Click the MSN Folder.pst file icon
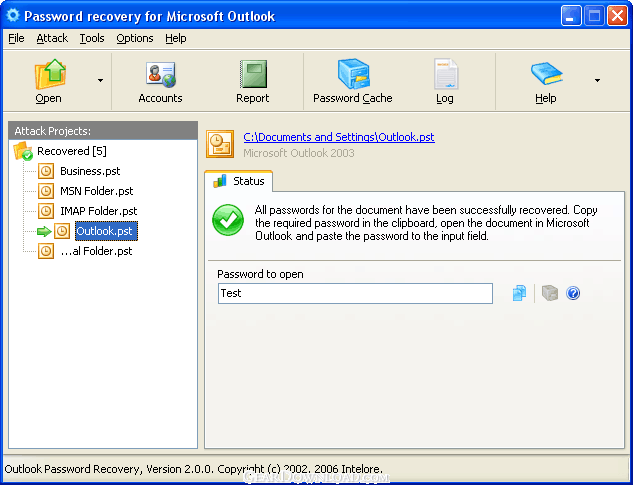This screenshot has width=633, height=485. [x=46, y=191]
